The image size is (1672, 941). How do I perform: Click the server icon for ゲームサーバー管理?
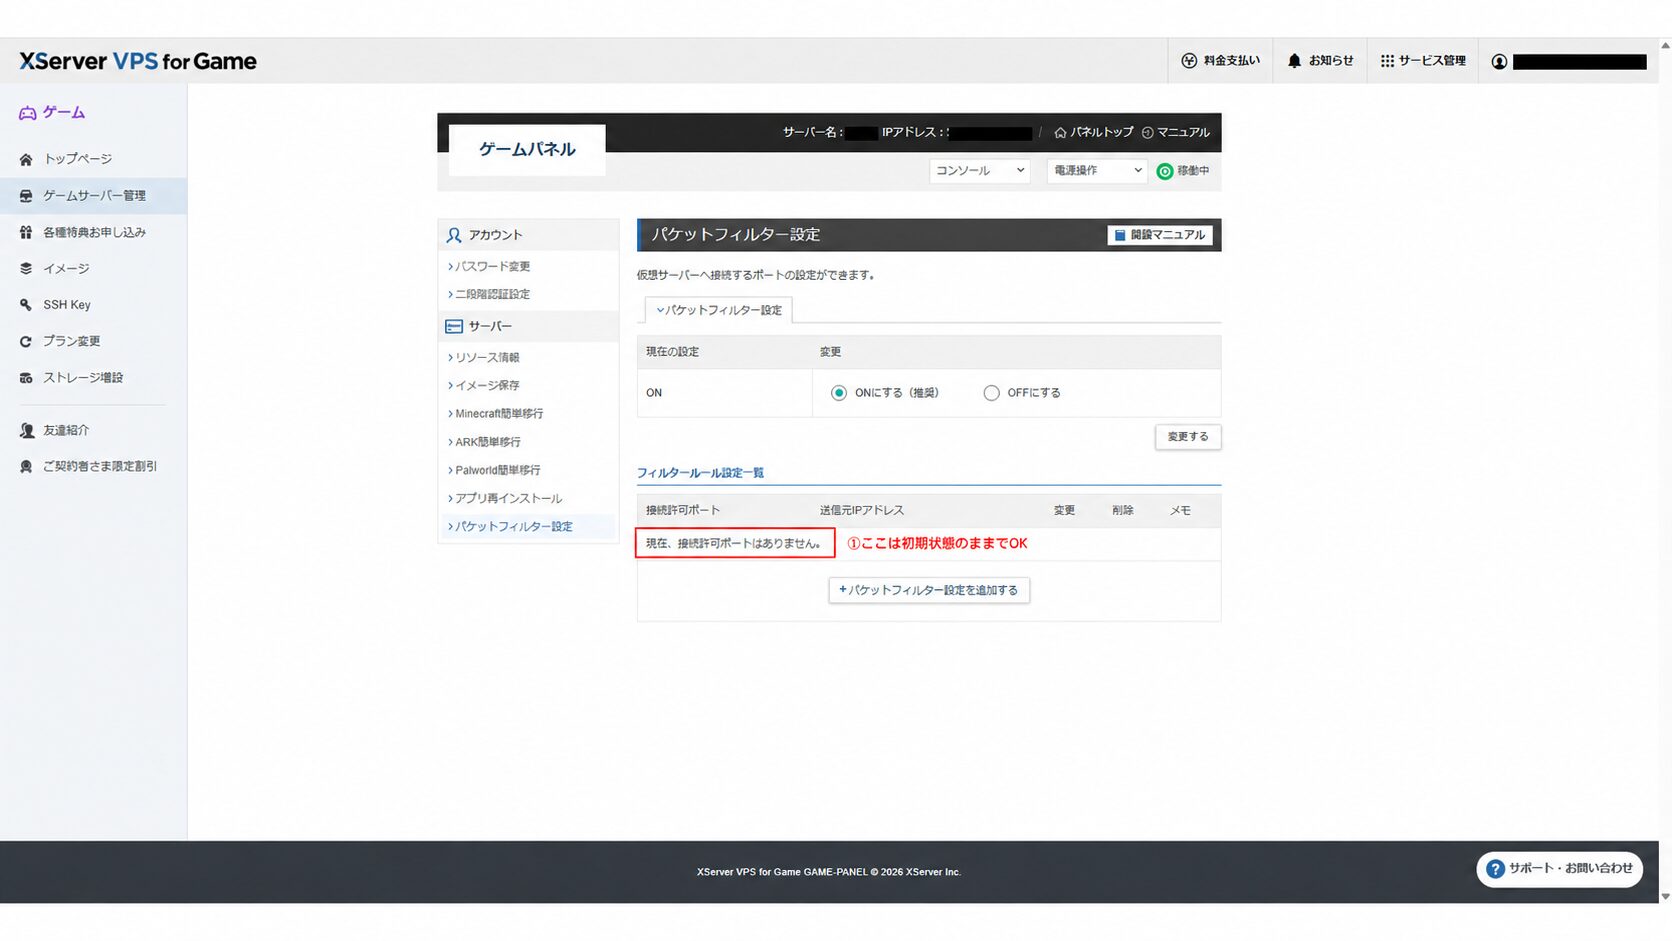coord(26,196)
